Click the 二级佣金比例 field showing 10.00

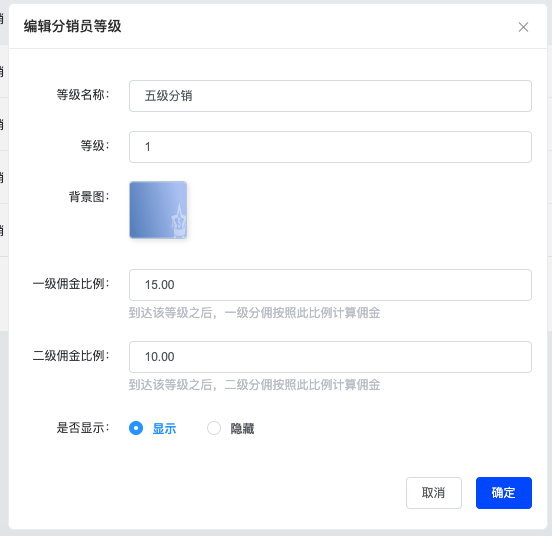point(330,357)
